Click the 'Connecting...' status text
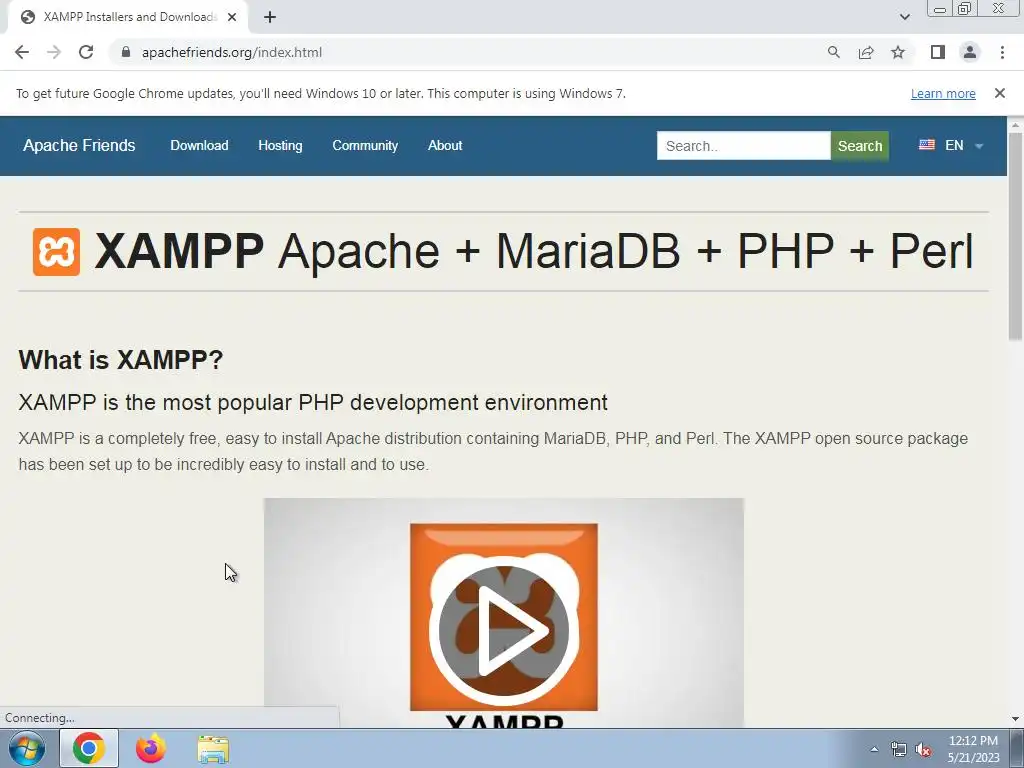Viewport: 1024px width, 768px height. (x=40, y=718)
